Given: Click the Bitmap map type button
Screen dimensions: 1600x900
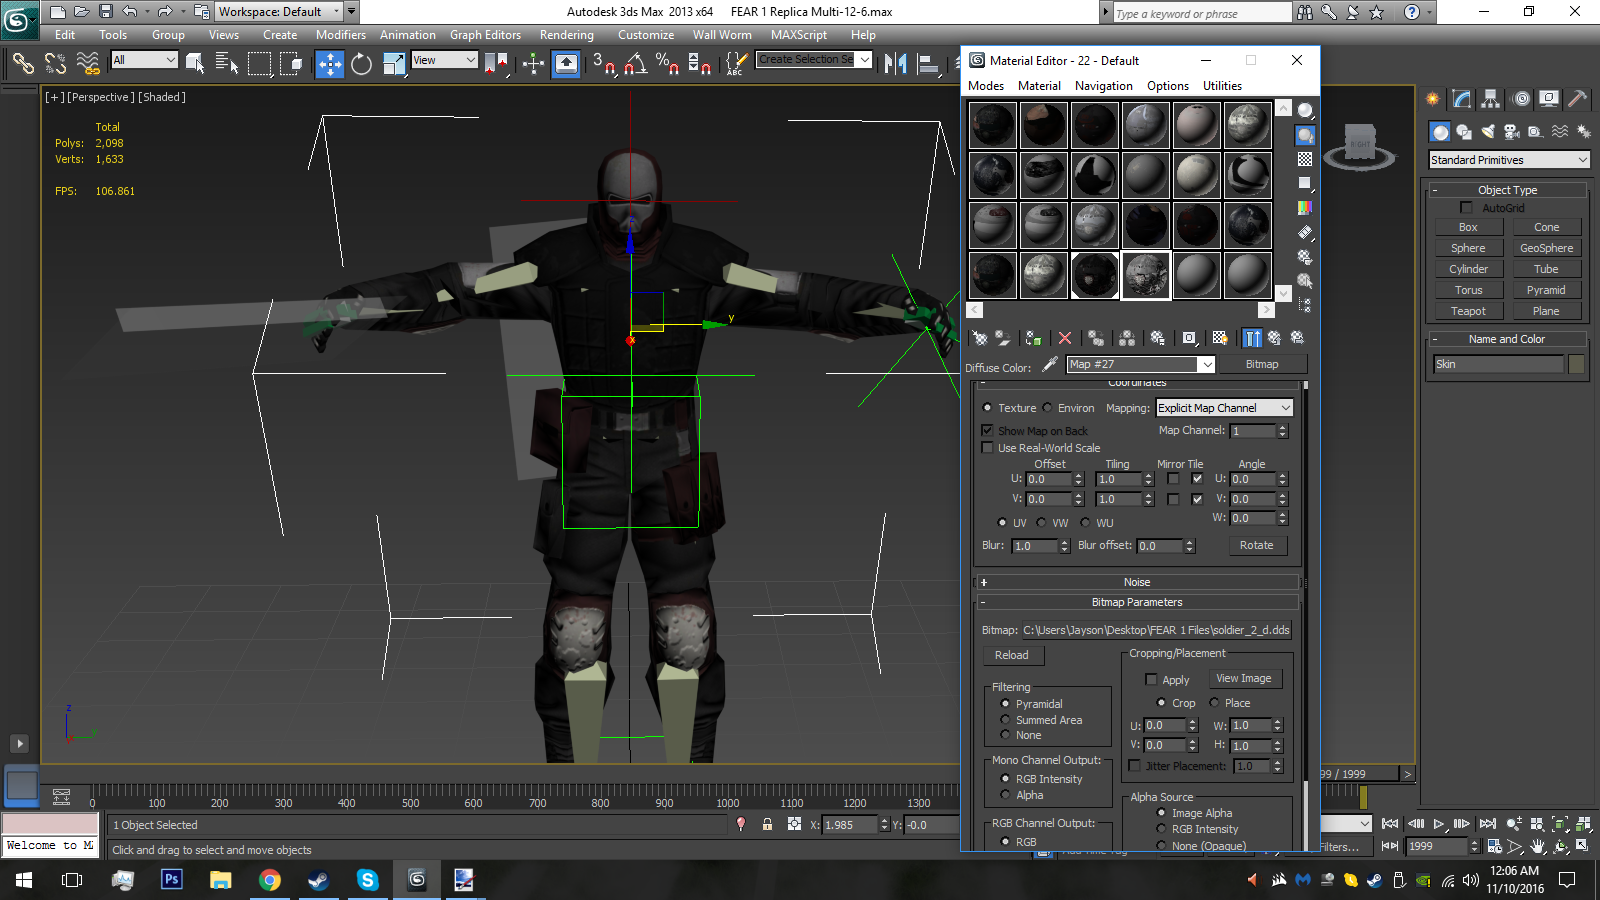Looking at the screenshot, I should 1262,364.
